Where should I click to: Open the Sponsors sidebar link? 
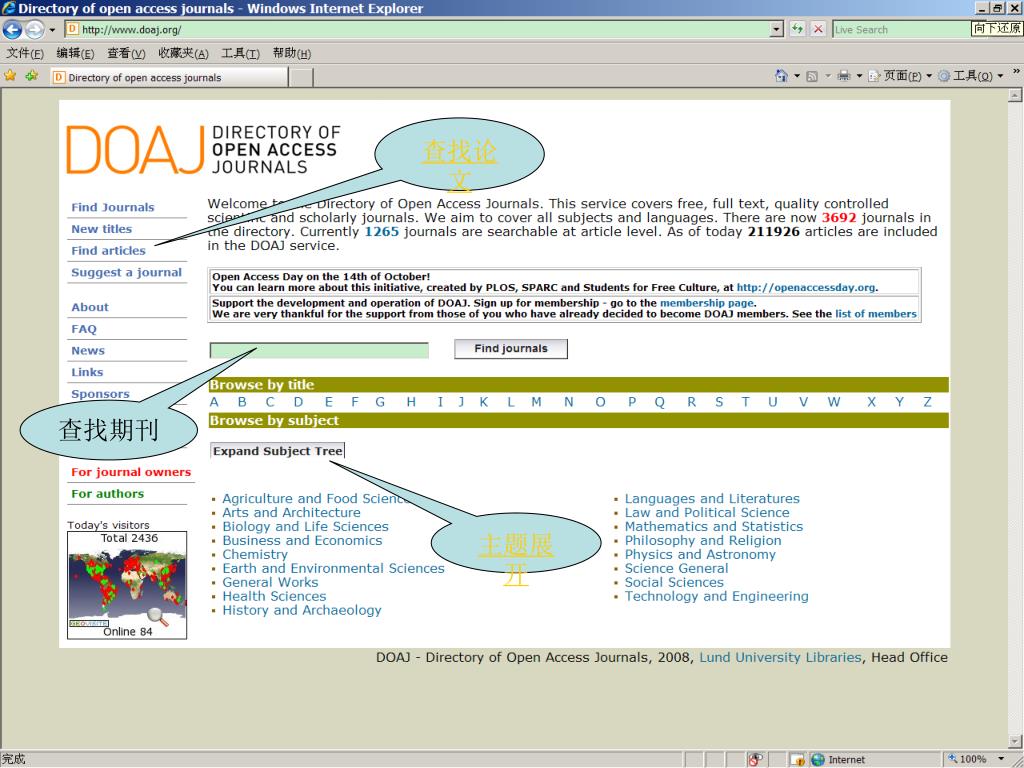100,394
